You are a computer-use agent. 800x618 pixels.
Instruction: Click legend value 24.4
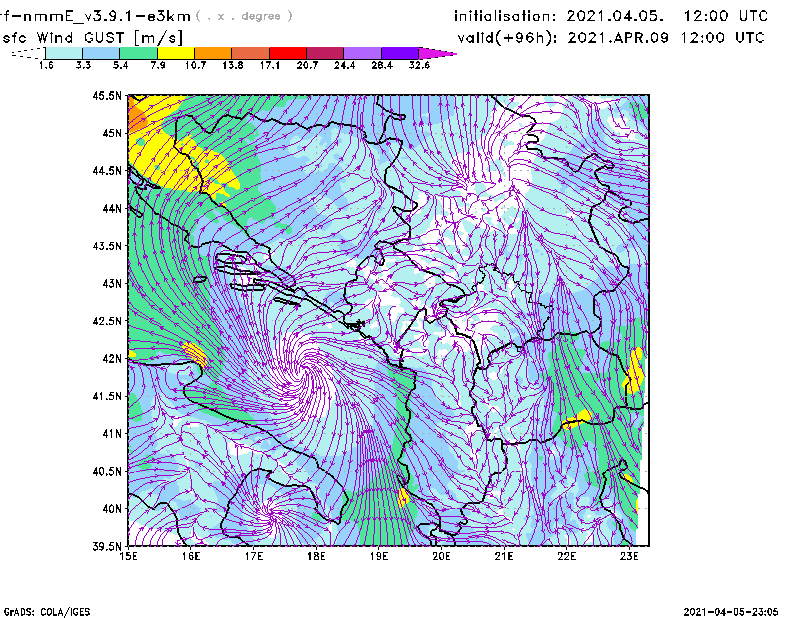pyautogui.click(x=344, y=65)
